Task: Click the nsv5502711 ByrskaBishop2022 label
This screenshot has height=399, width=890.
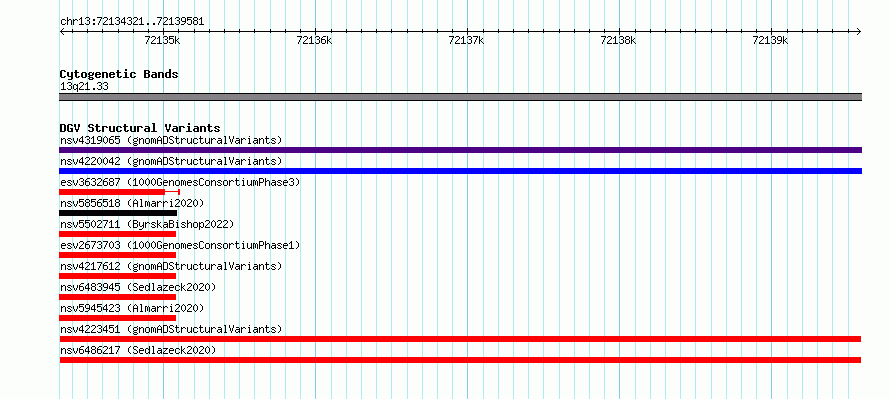Action: point(146,224)
